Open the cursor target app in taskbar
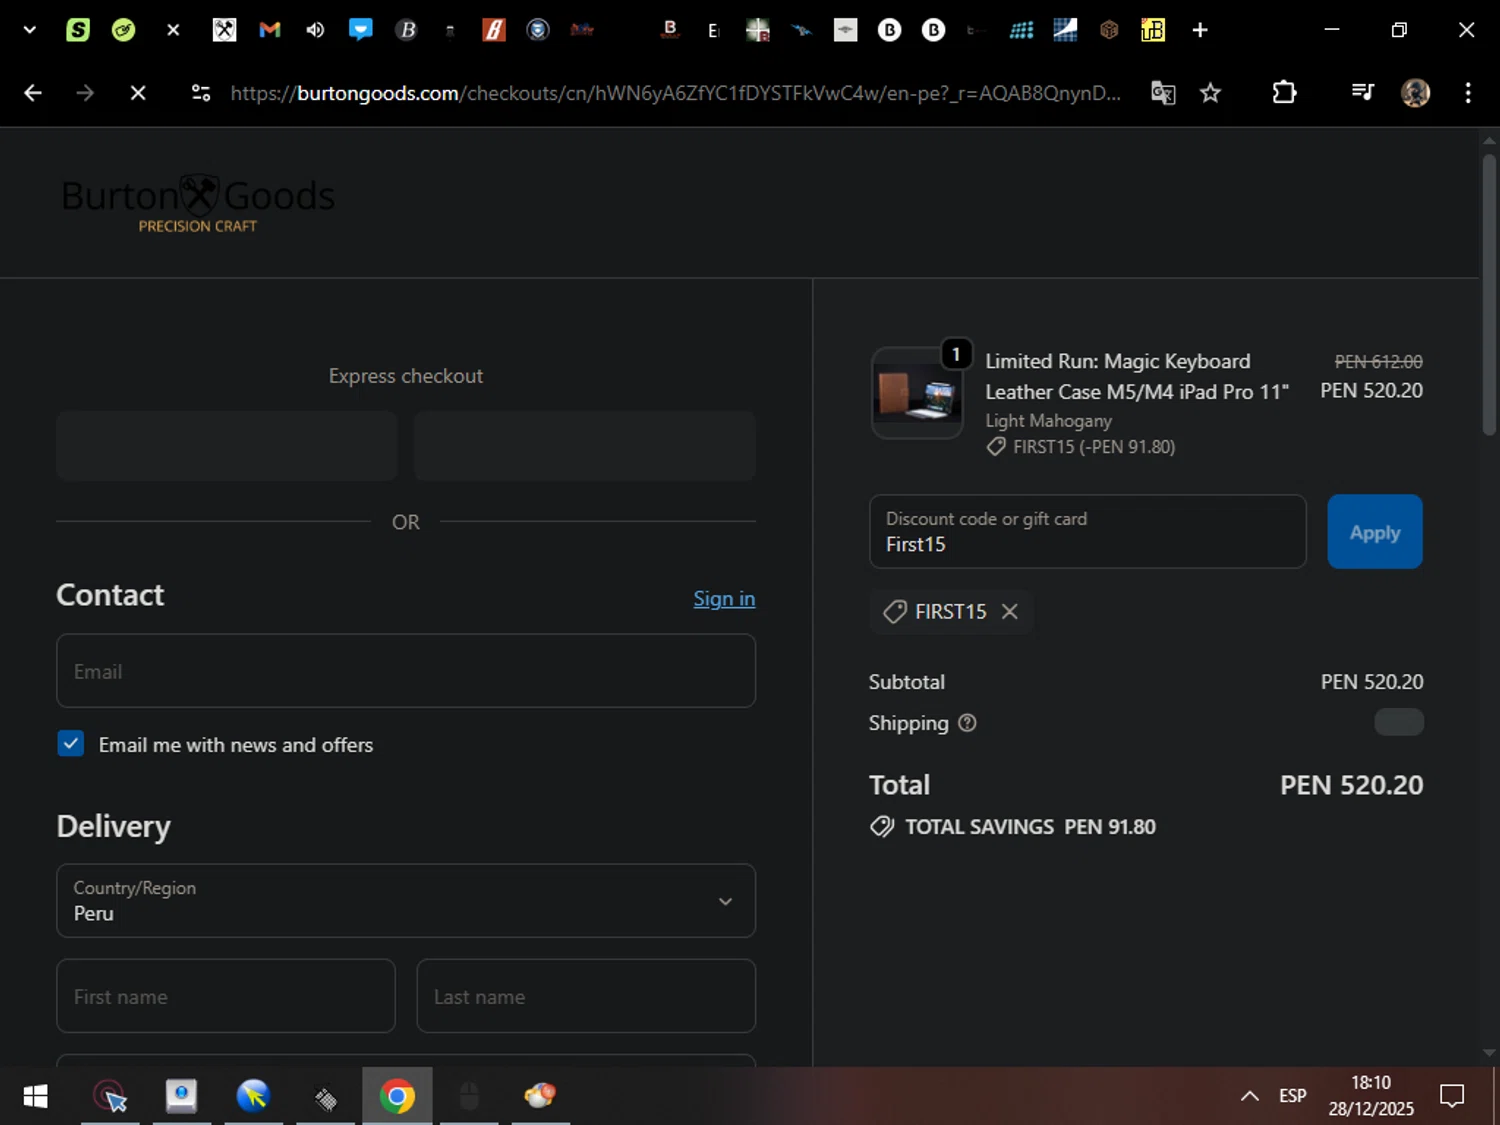 coord(110,1097)
